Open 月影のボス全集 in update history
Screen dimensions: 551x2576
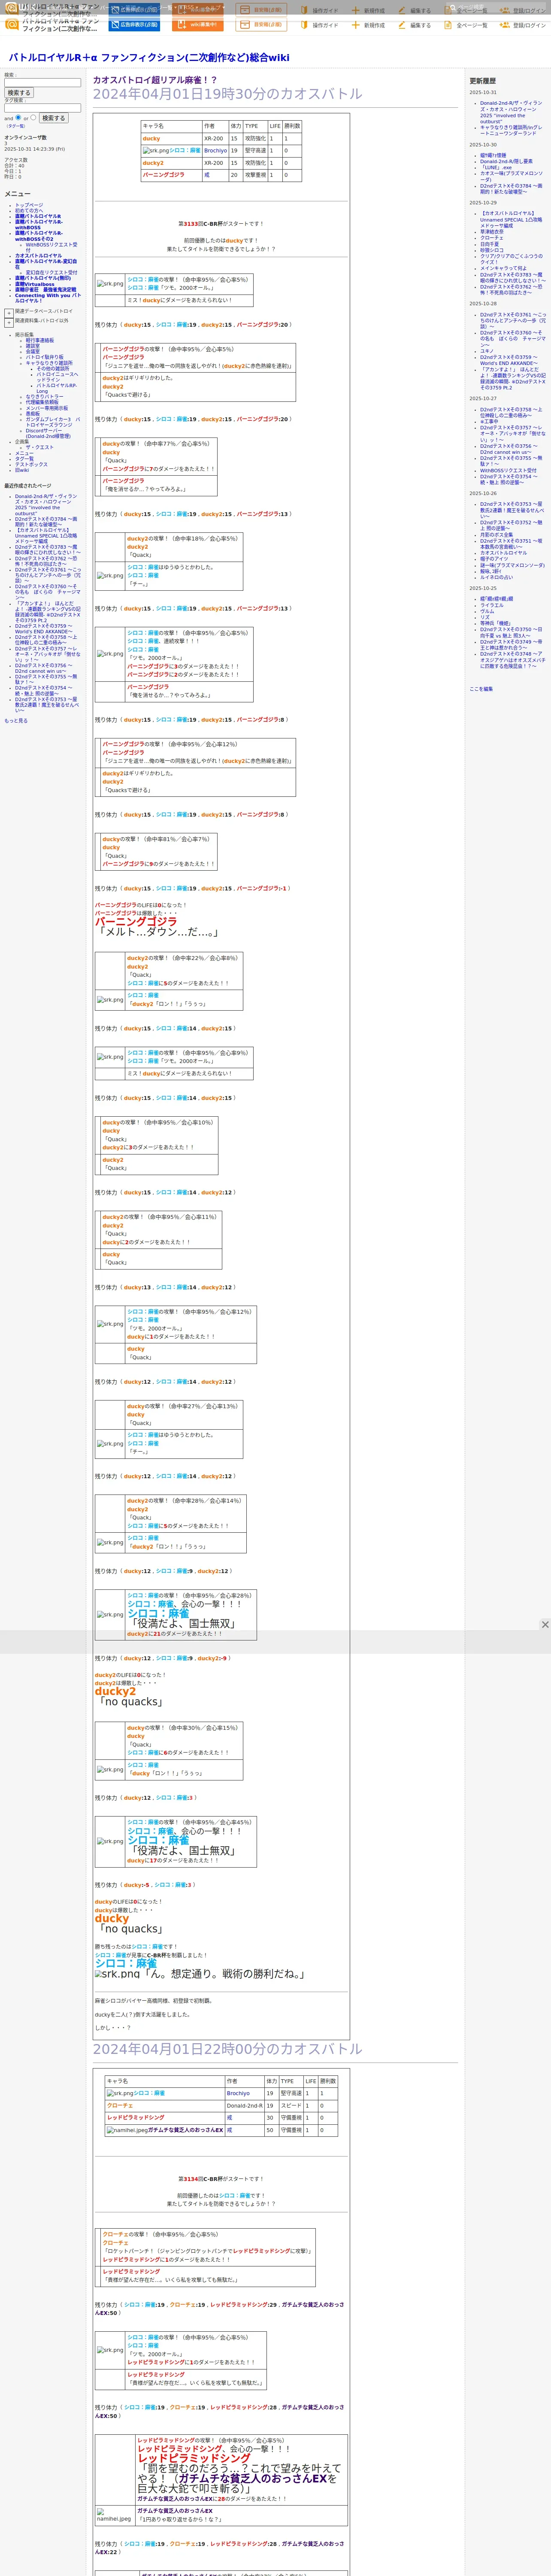click(497, 534)
